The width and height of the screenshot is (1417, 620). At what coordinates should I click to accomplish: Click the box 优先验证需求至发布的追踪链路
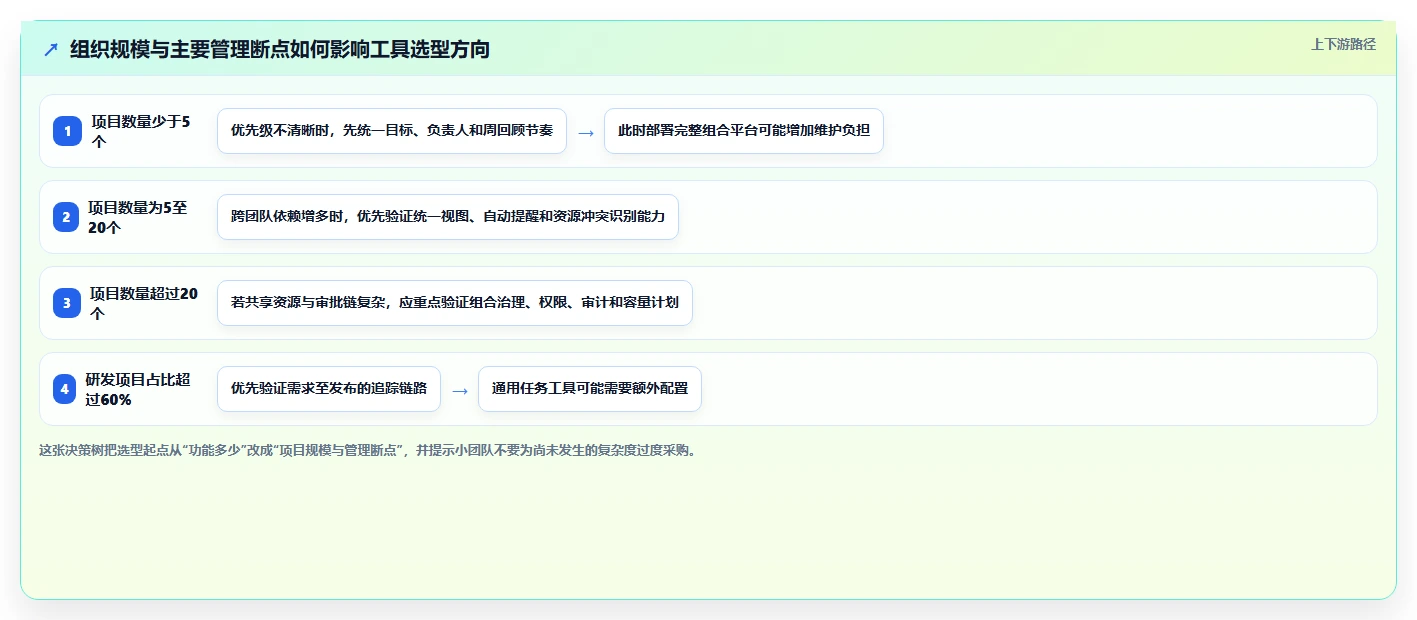point(329,389)
